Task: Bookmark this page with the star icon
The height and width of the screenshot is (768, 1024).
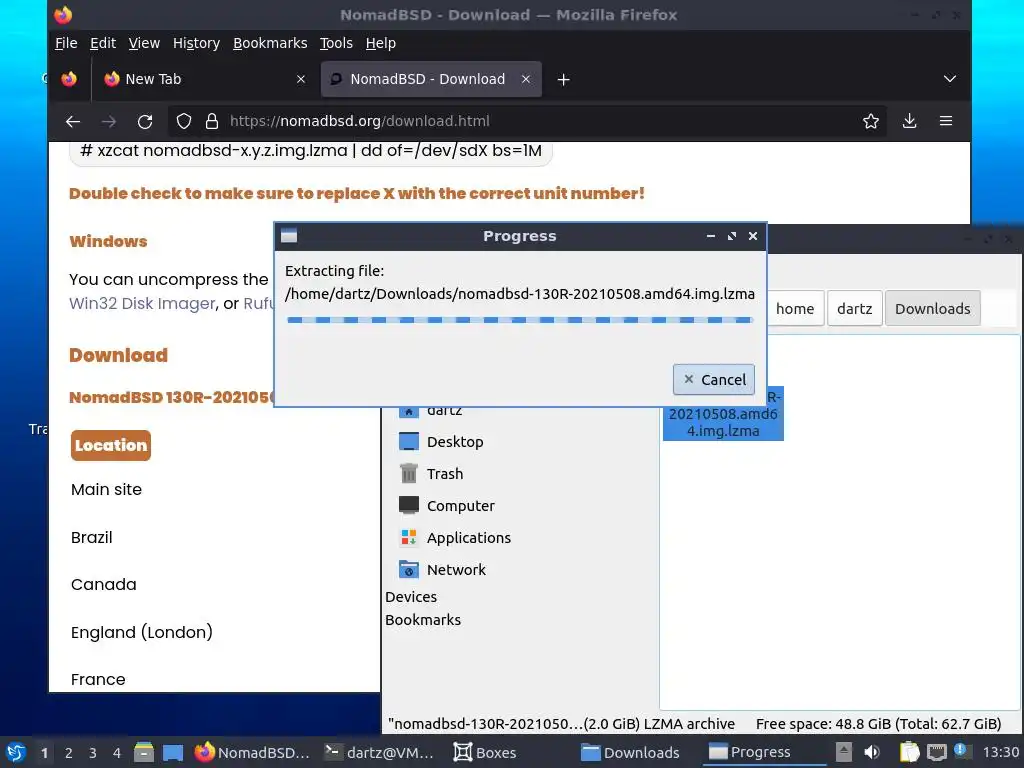Action: pos(871,121)
